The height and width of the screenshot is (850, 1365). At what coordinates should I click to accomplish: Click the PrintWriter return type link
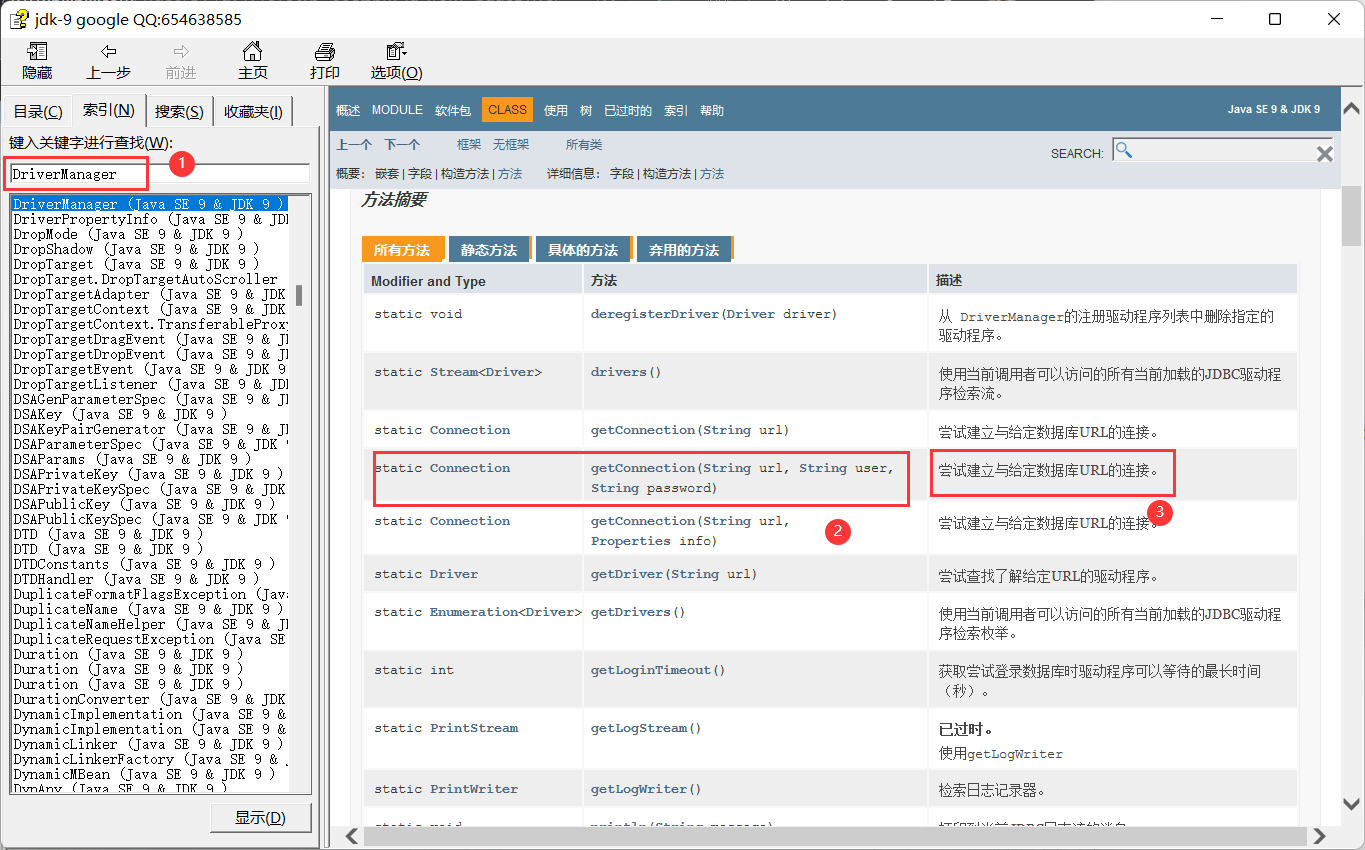(x=474, y=789)
